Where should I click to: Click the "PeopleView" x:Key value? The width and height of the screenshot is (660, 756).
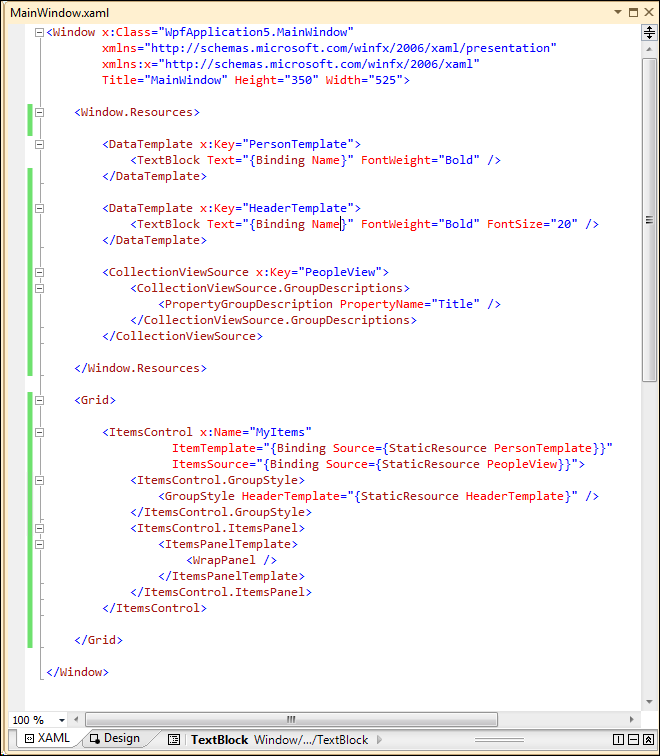coord(340,272)
